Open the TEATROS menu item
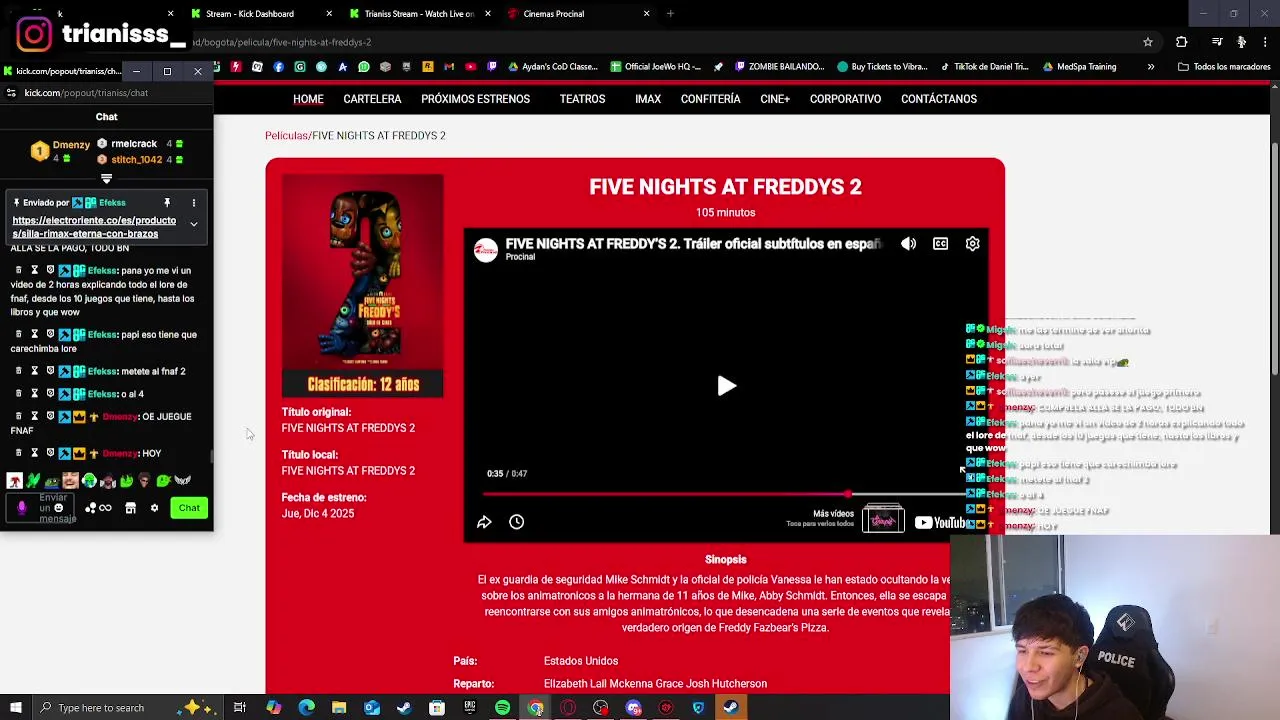1280x720 pixels. 582,99
